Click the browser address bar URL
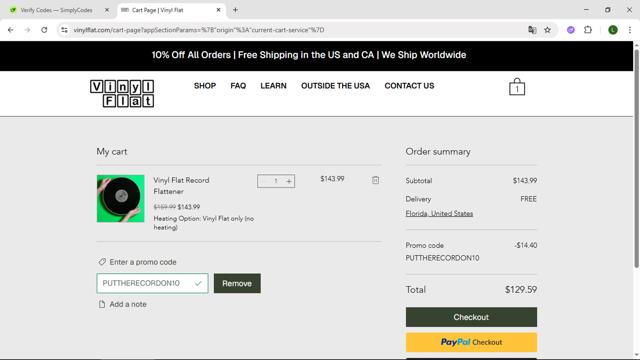This screenshot has height=360, width=640. (199, 30)
